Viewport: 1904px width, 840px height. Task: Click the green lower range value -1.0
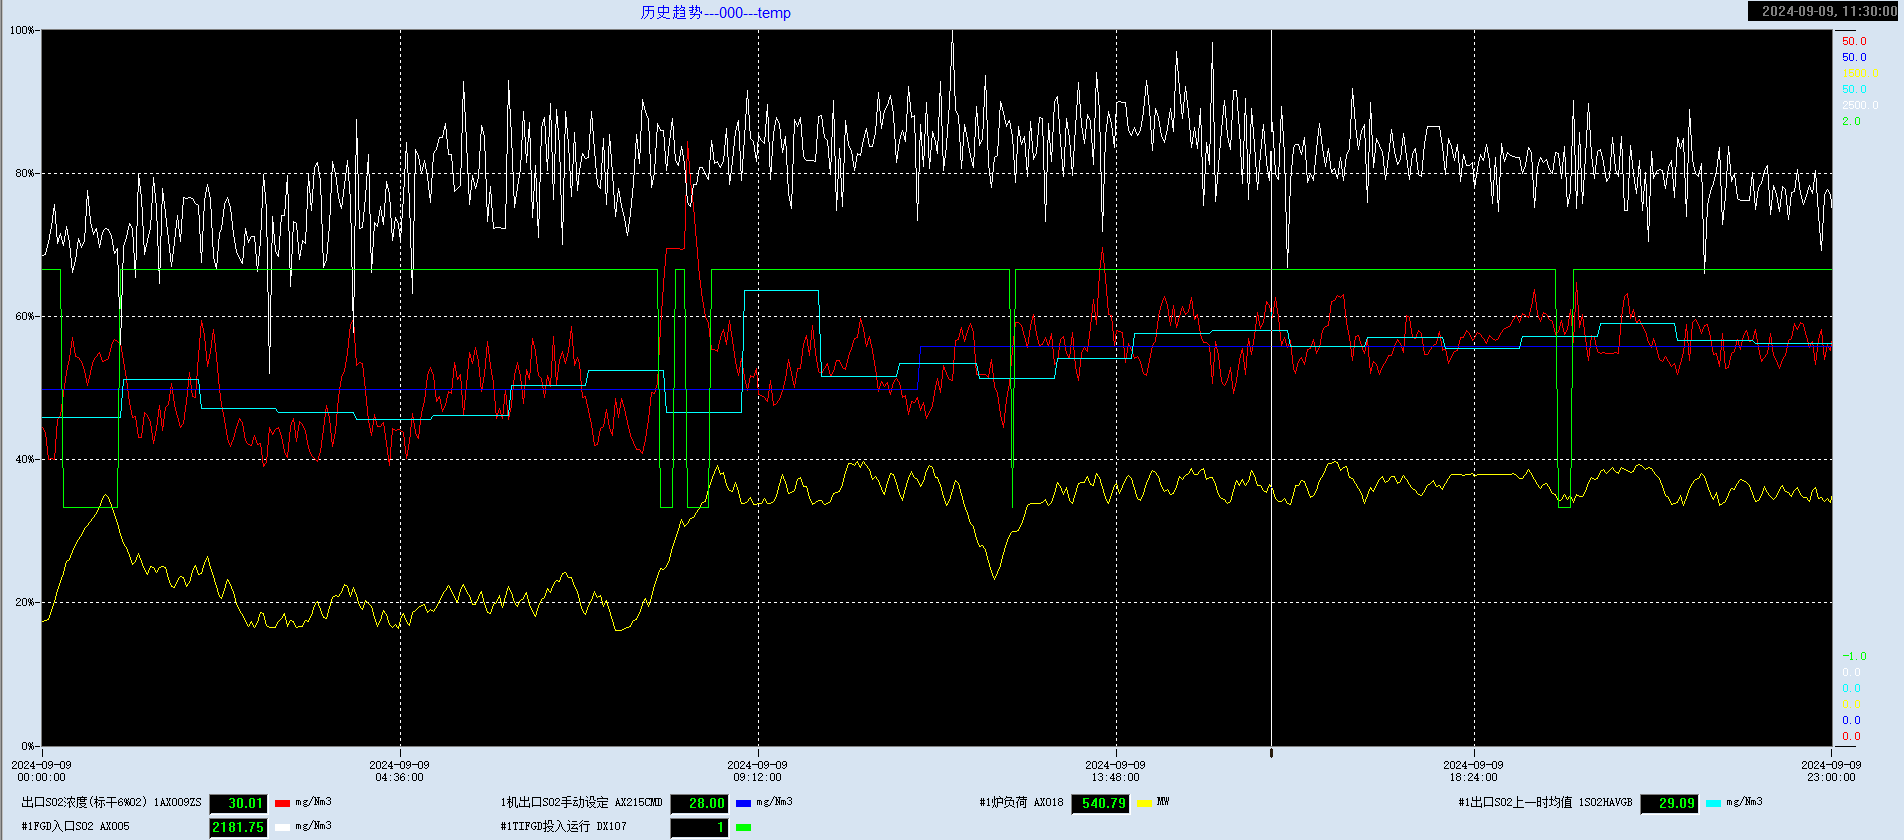coord(1854,657)
